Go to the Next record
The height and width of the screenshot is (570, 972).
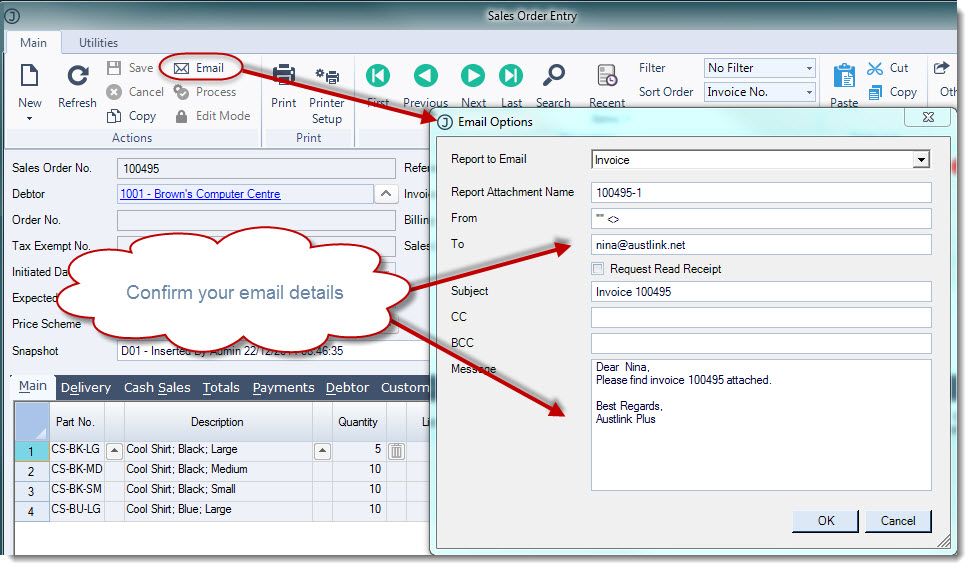(x=473, y=86)
